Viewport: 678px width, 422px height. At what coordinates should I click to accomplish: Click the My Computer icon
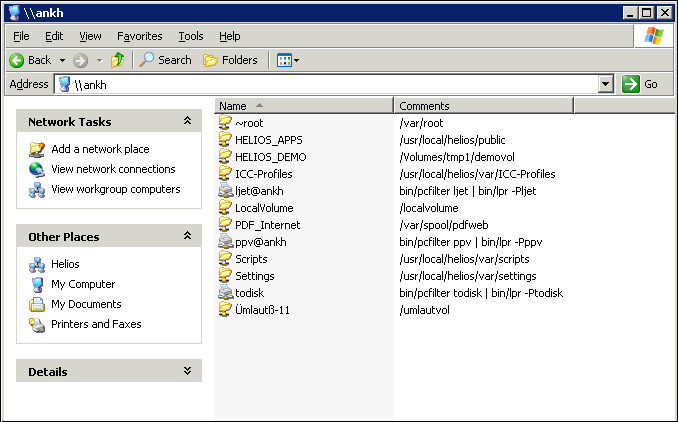point(37,284)
